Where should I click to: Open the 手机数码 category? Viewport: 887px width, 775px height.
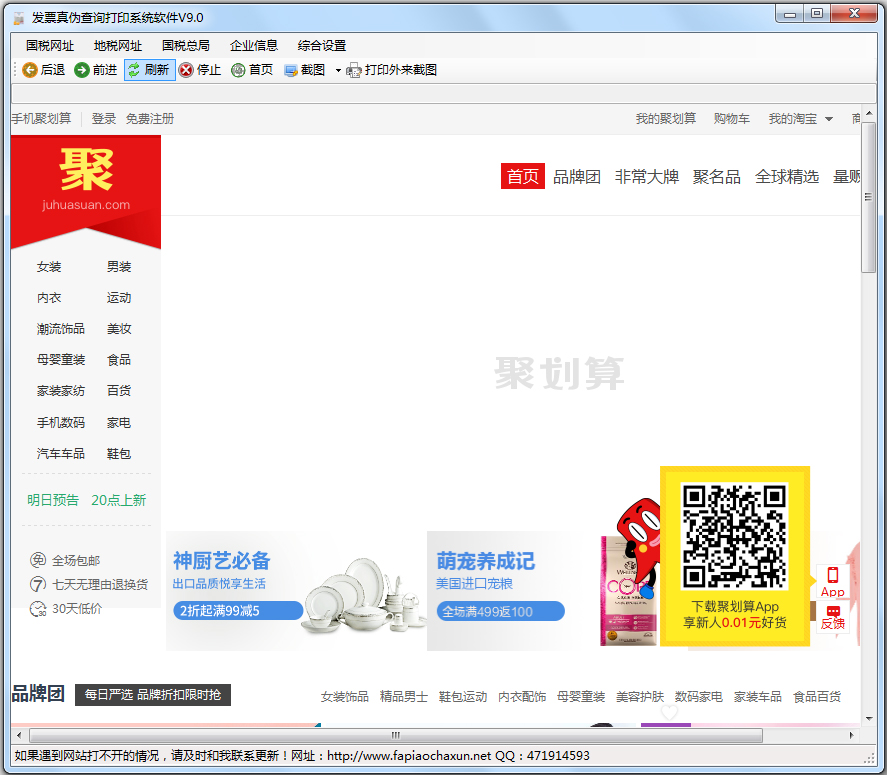(61, 423)
